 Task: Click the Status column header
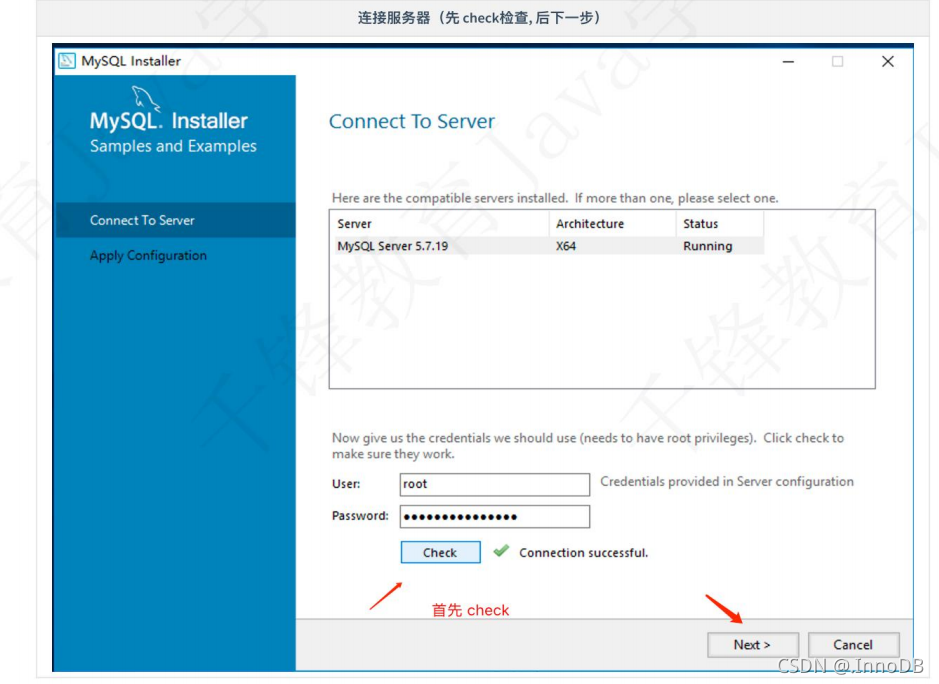click(x=720, y=223)
